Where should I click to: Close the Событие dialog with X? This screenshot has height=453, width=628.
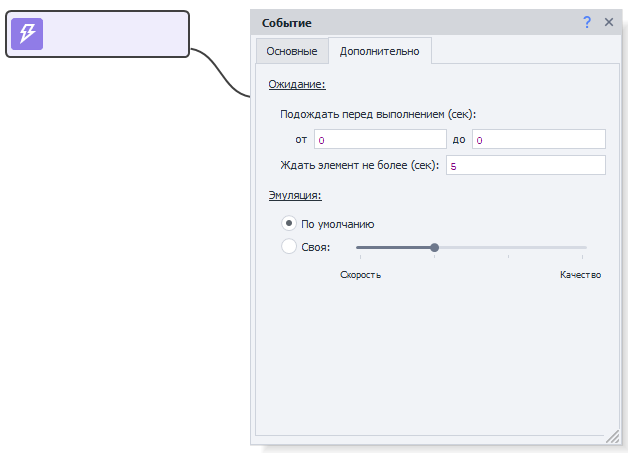pyautogui.click(x=608, y=22)
